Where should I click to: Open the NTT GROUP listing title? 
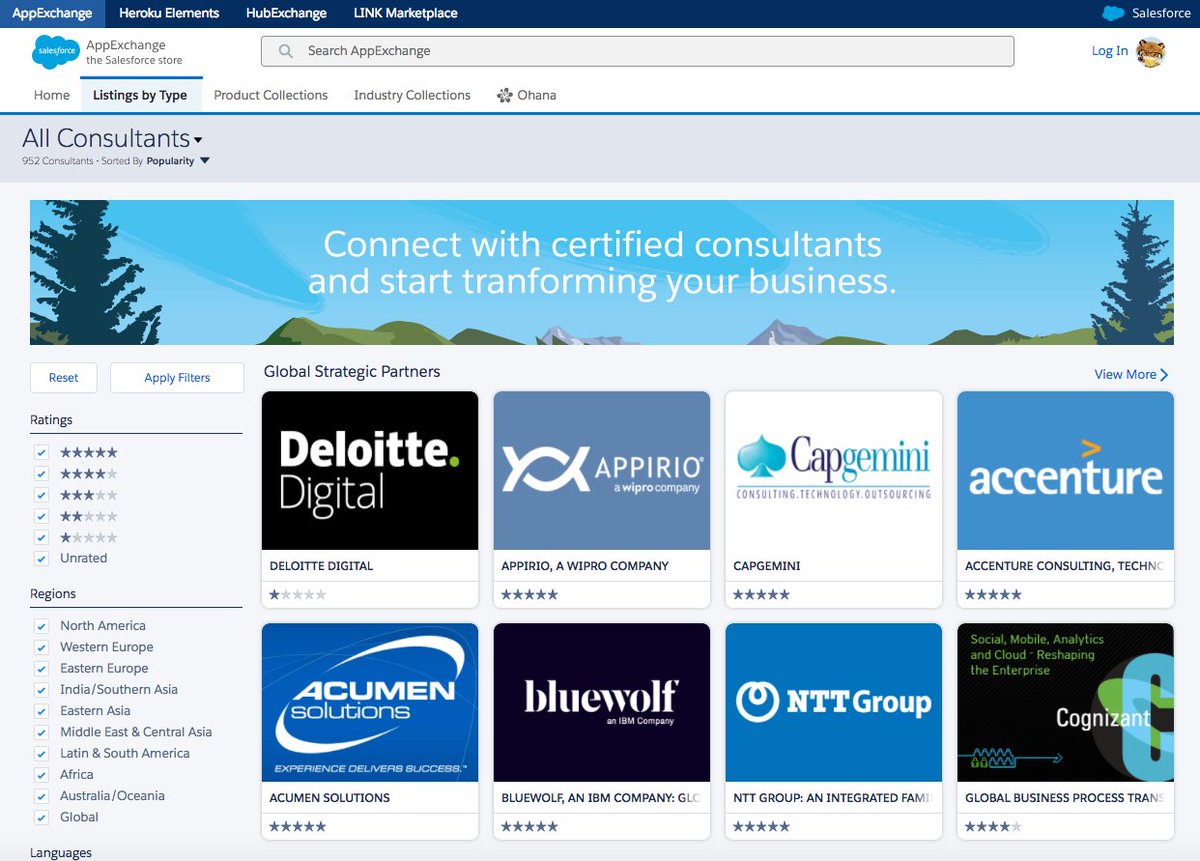tap(832, 798)
